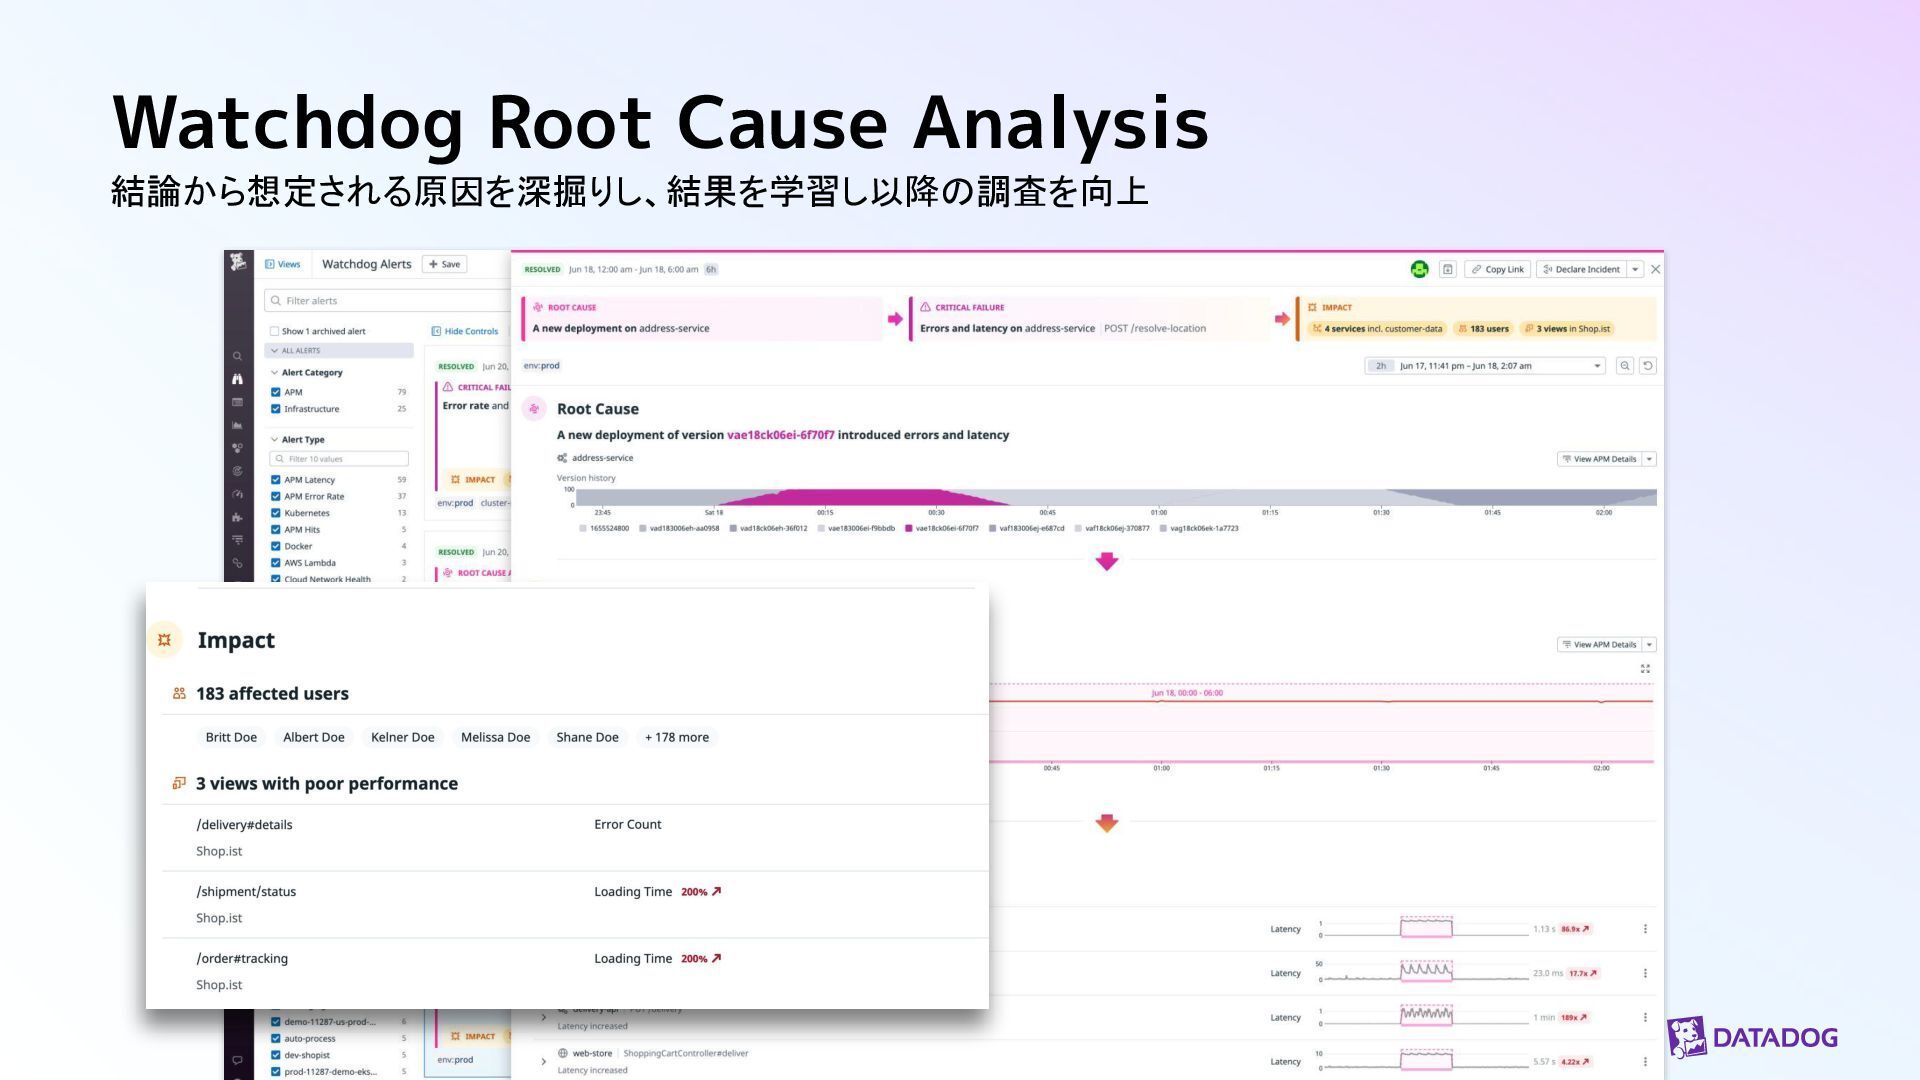Expand the latency chart with fullscreen icon
1920x1080 pixels.
[1645, 669]
